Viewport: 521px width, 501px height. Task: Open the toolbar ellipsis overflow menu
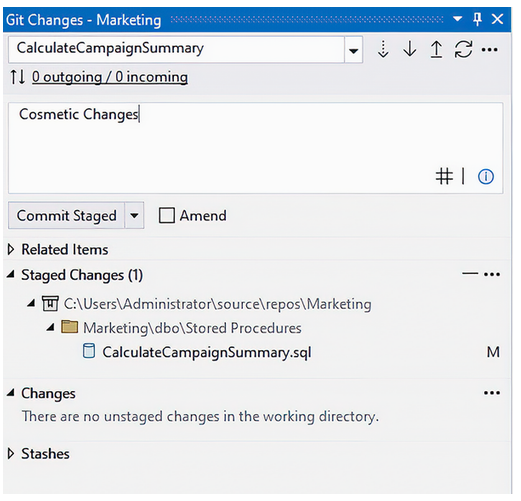point(489,50)
